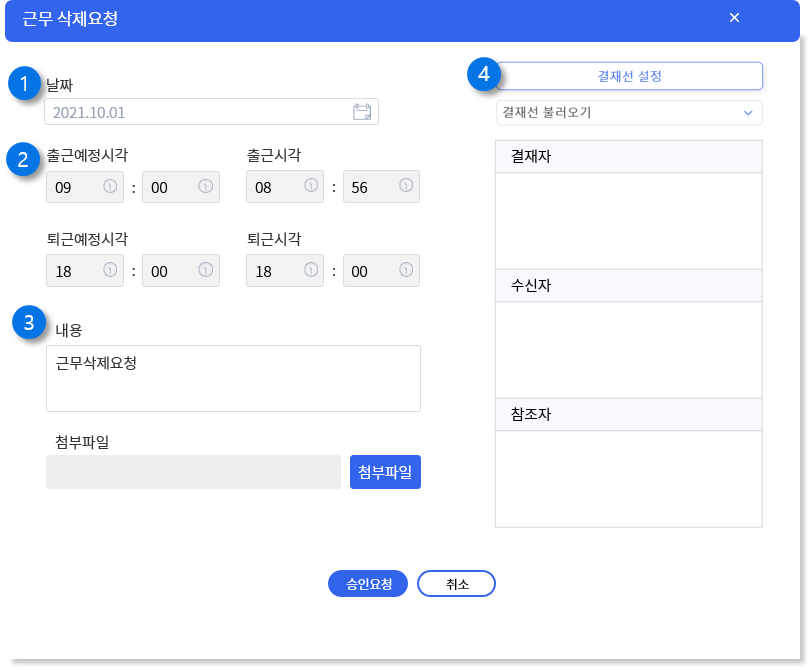
Task: Click the 날짜 field showing 2021.10.01
Action: point(212,112)
